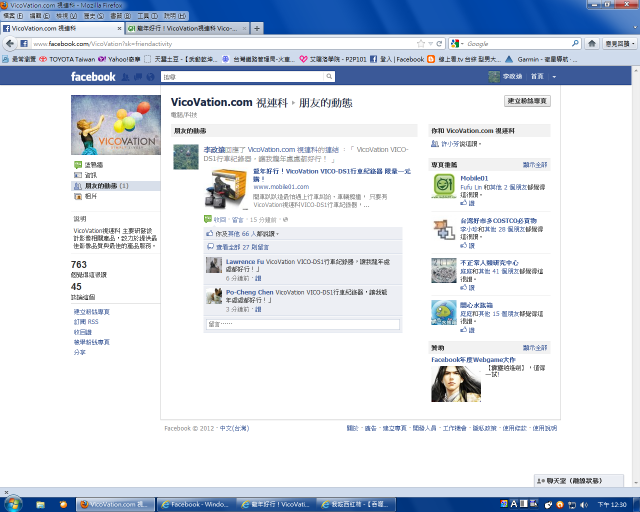This screenshot has width=640, height=512.
Task: Open the Firefox home page button
Action: pyautogui.click(x=592, y=43)
